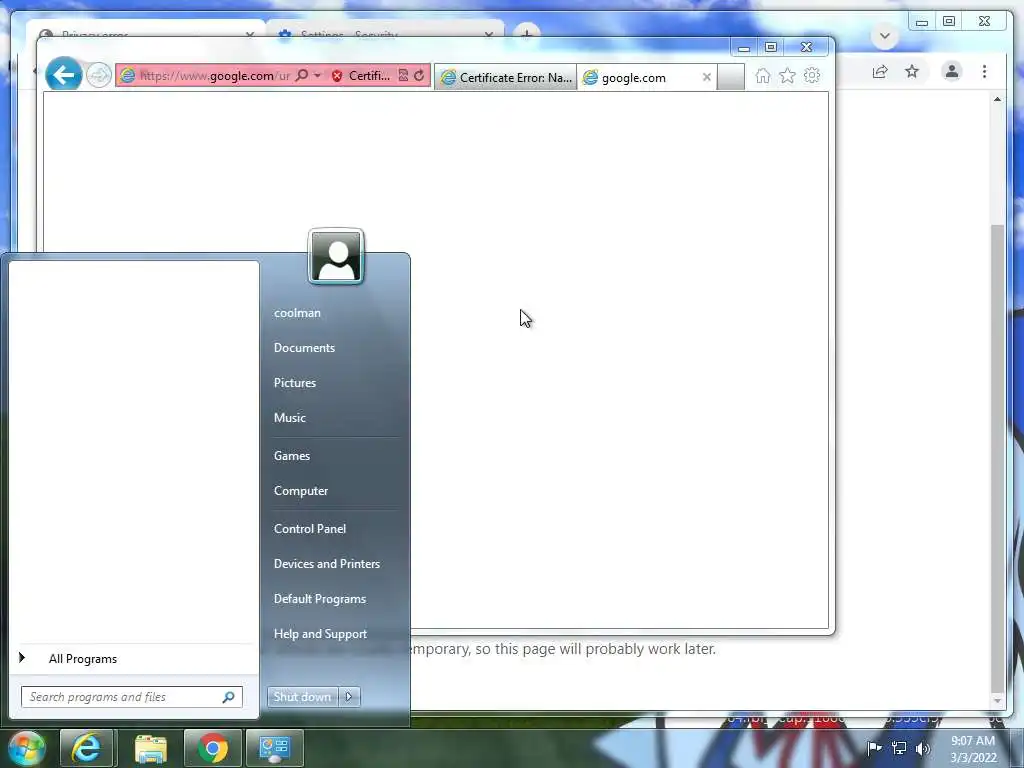Screen dimensions: 1024x768
Task: Click the IE address bar URL
Action: click(x=215, y=76)
